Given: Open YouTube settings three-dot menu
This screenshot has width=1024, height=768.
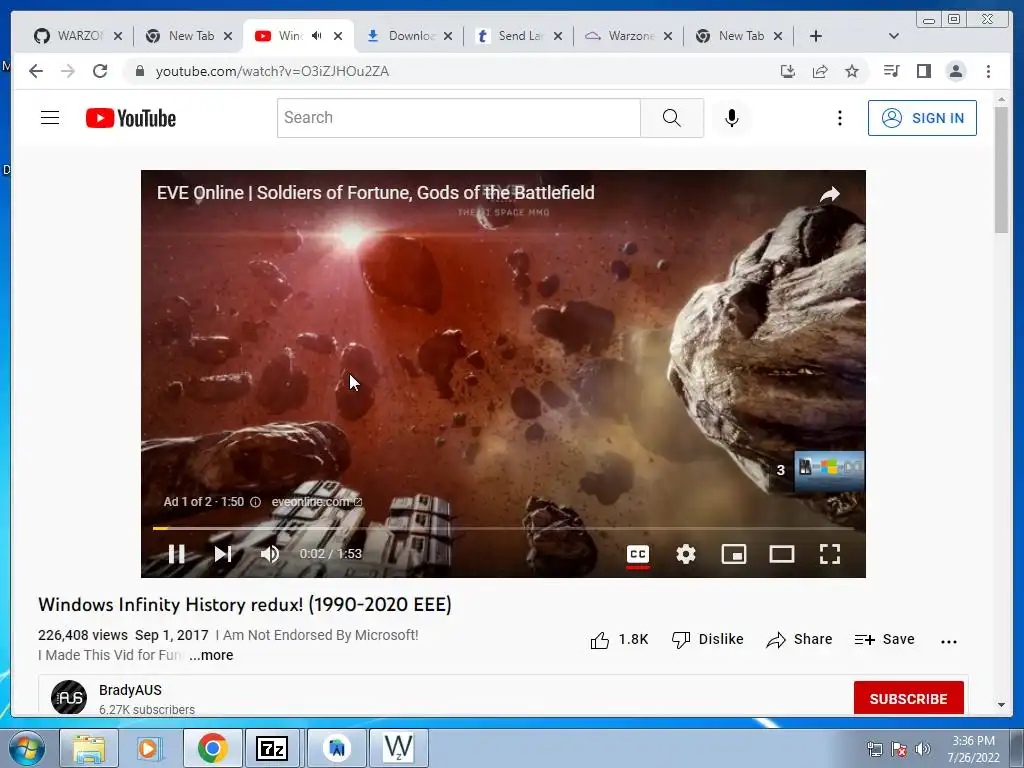Looking at the screenshot, I should 840,118.
